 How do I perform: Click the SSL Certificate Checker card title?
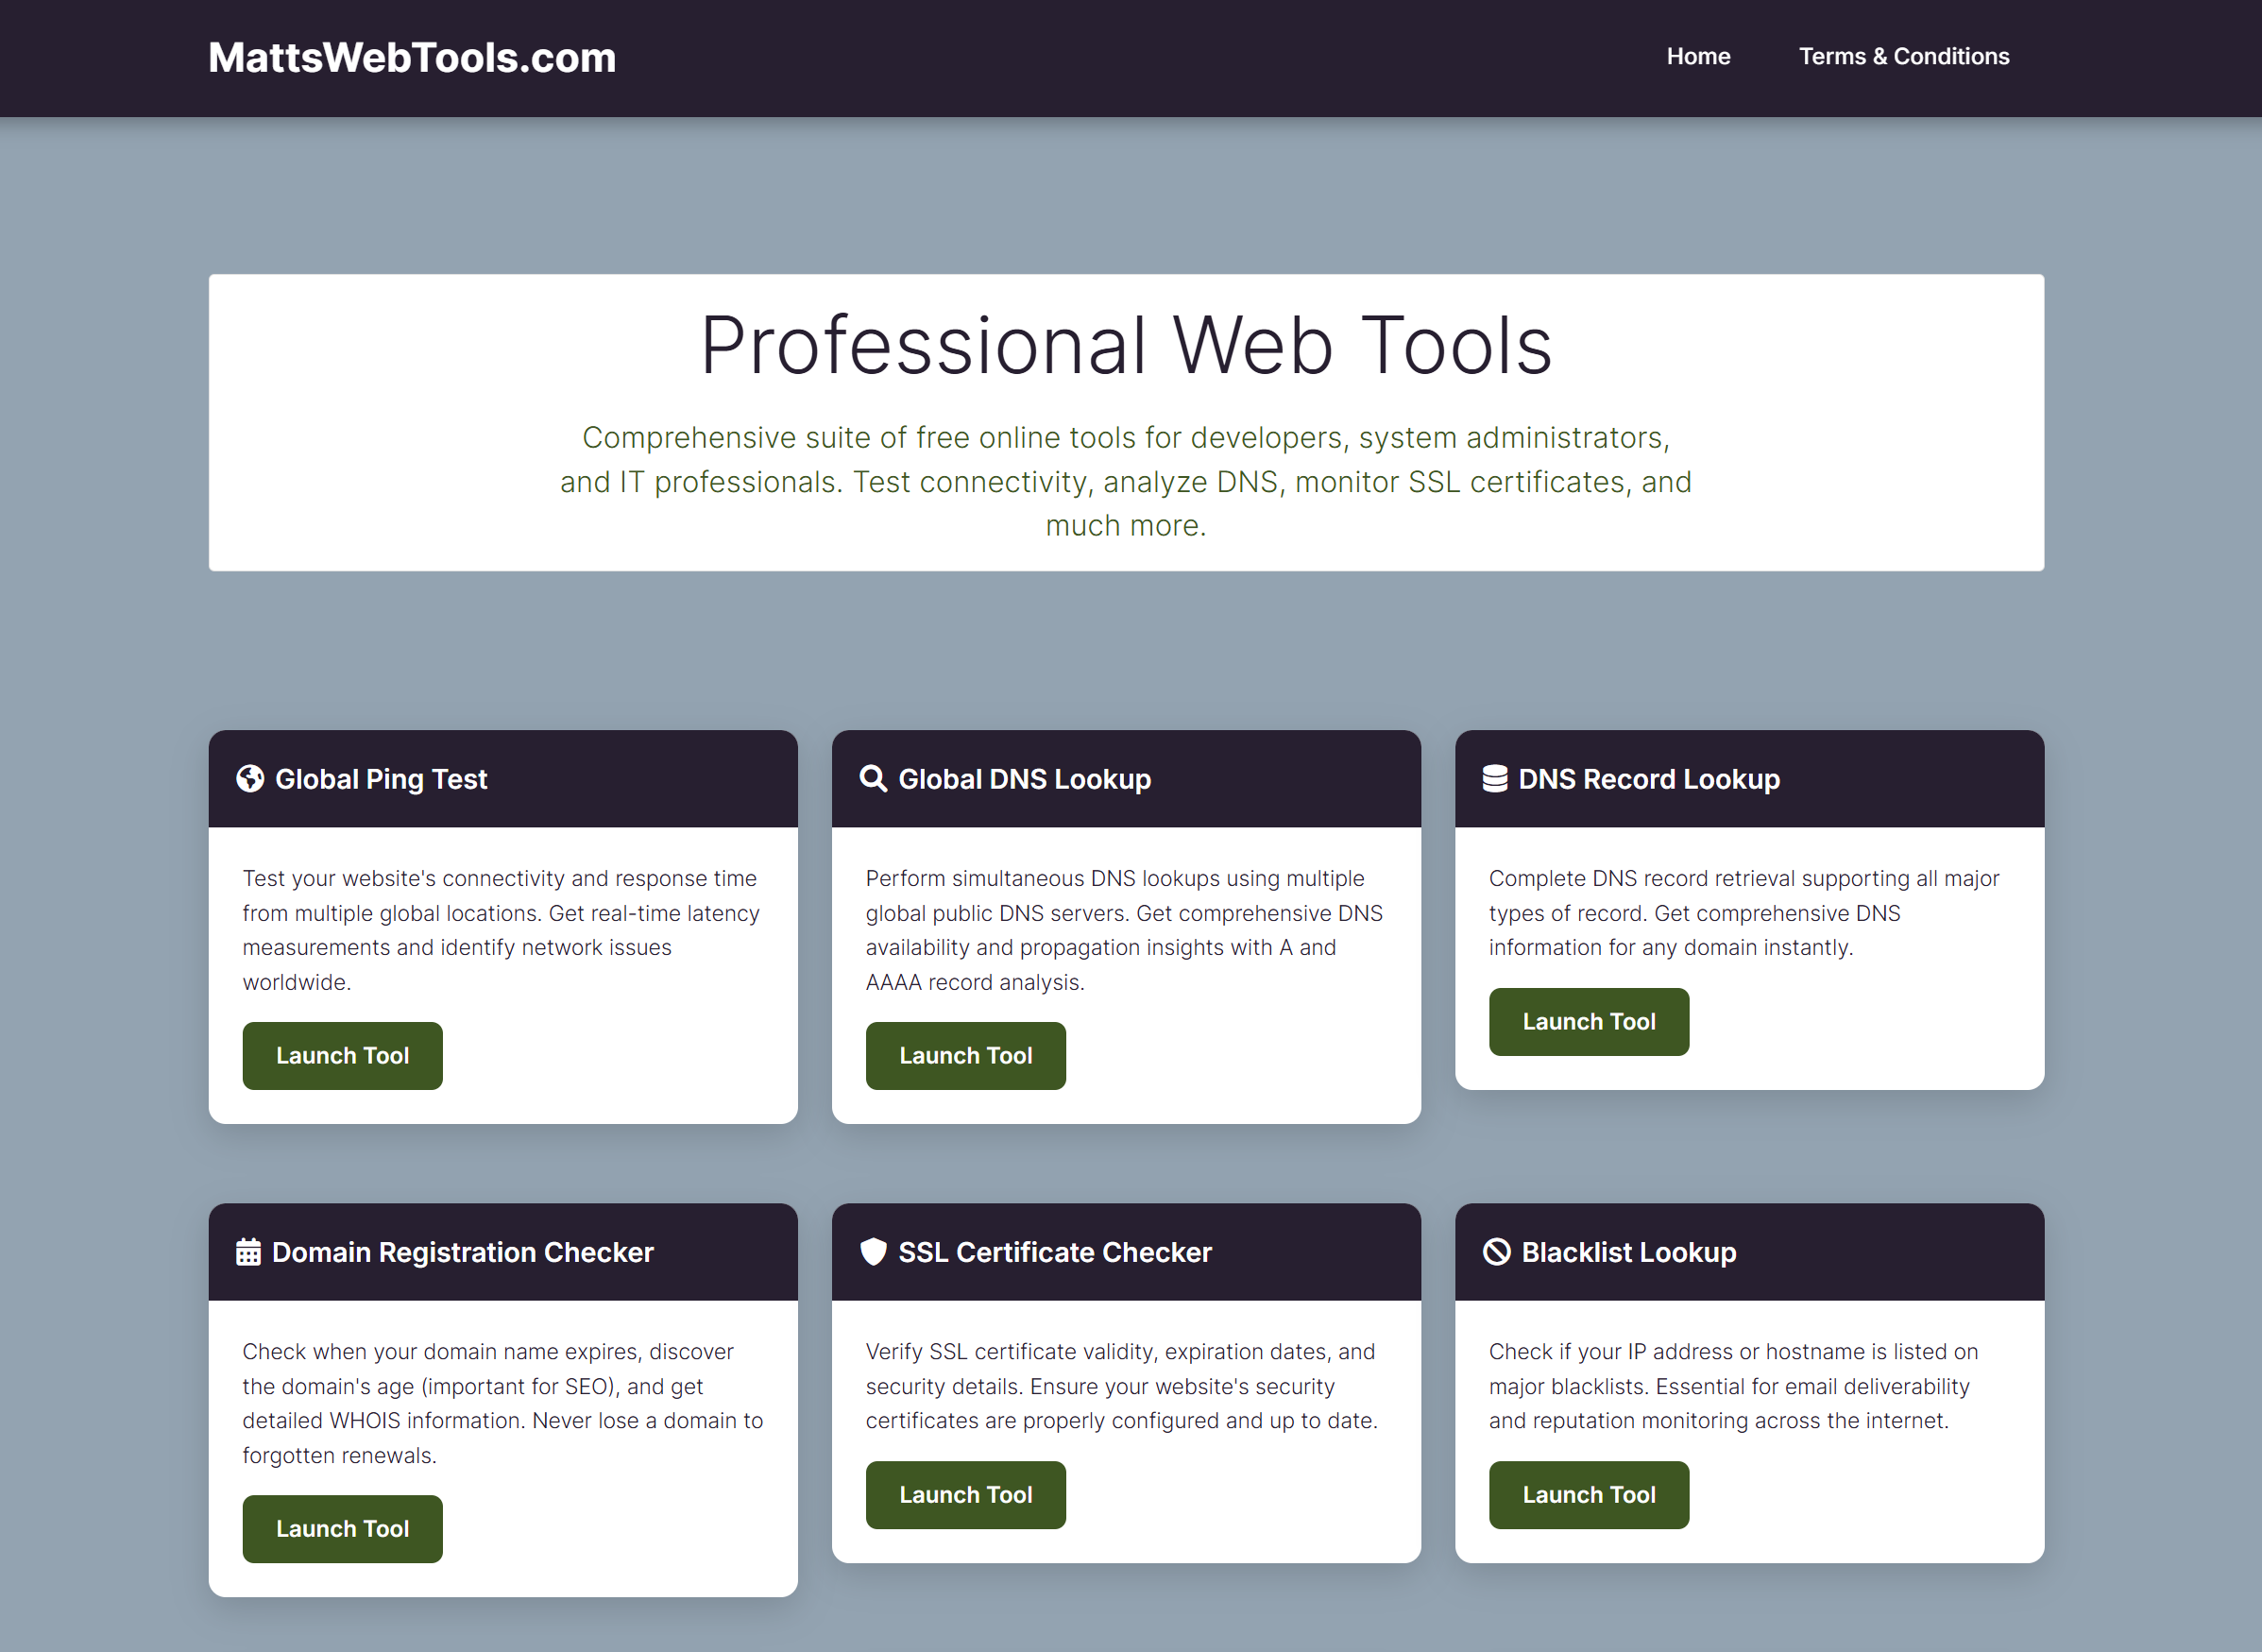(1054, 1252)
